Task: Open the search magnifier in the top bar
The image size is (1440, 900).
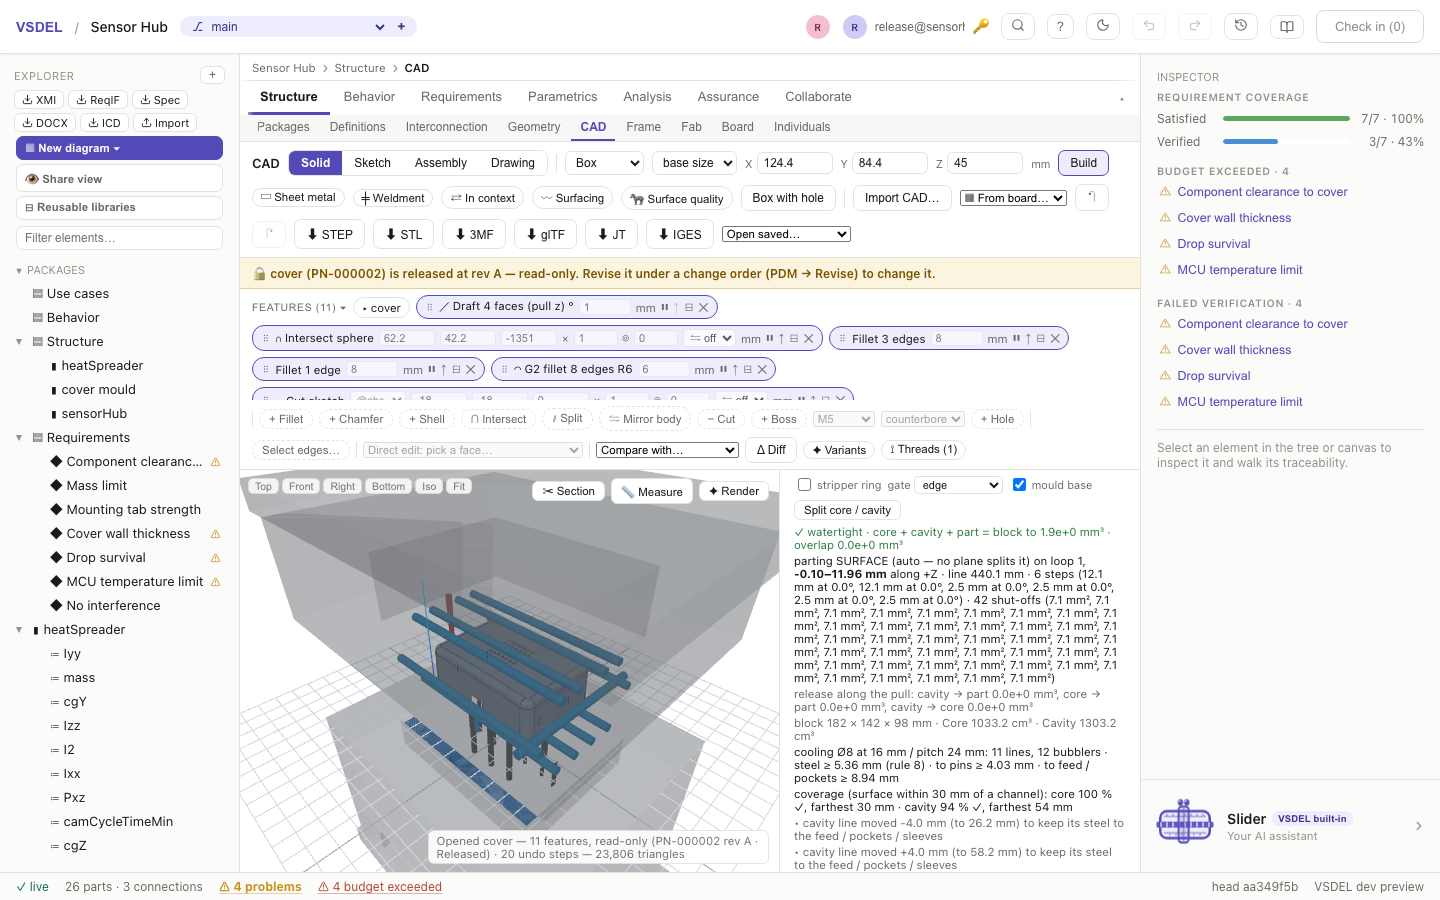Action: [1018, 27]
